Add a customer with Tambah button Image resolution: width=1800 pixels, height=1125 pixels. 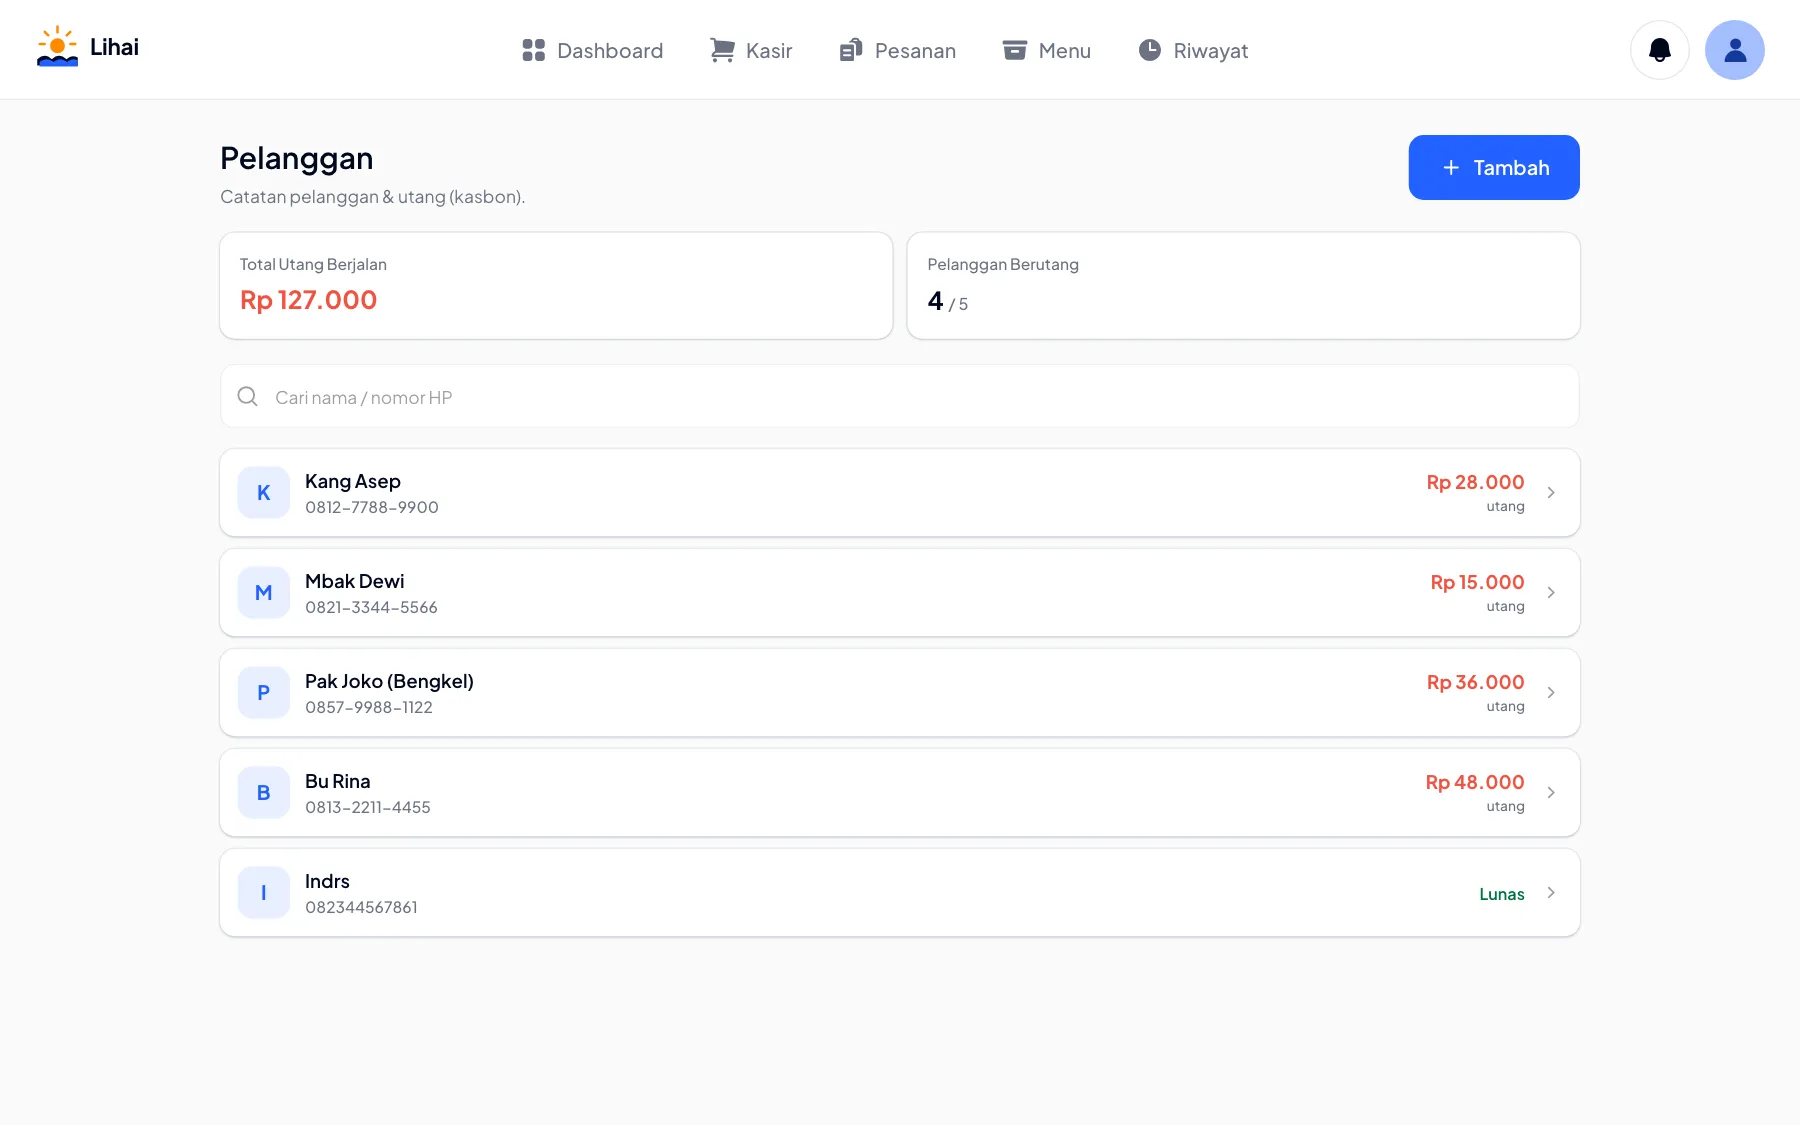click(x=1494, y=168)
